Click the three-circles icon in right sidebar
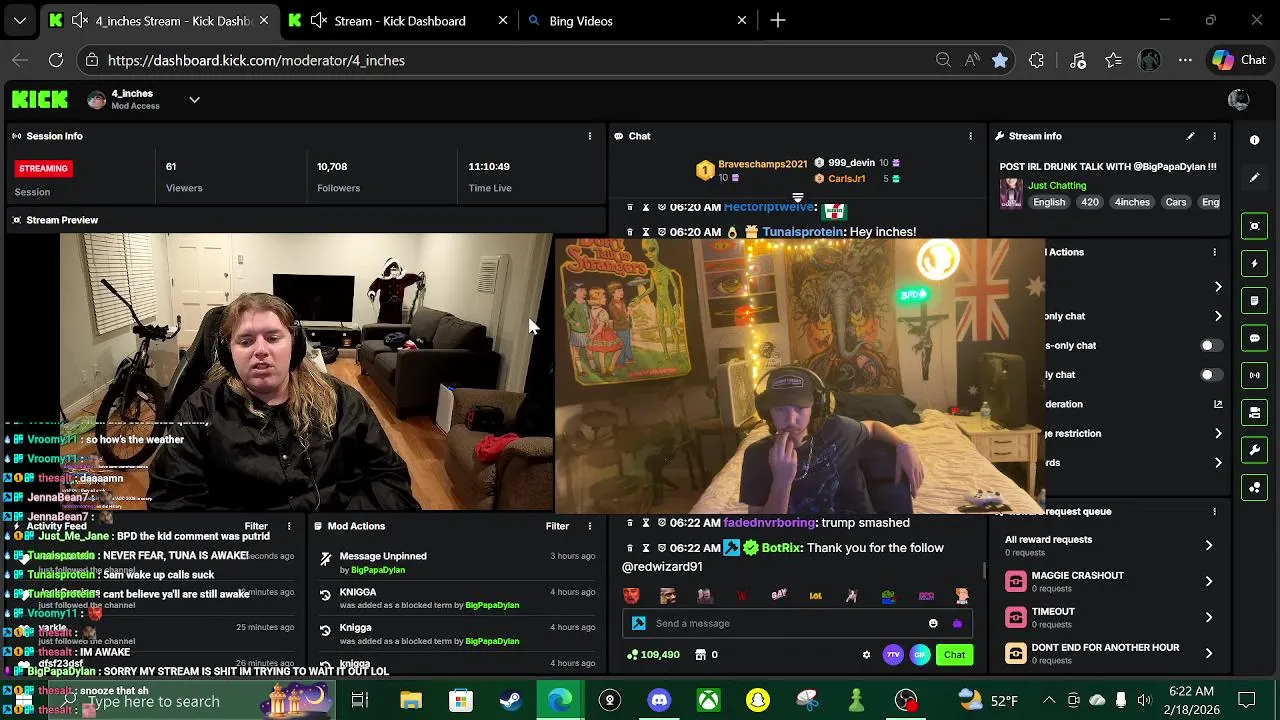The height and width of the screenshot is (720, 1280). click(1255, 488)
